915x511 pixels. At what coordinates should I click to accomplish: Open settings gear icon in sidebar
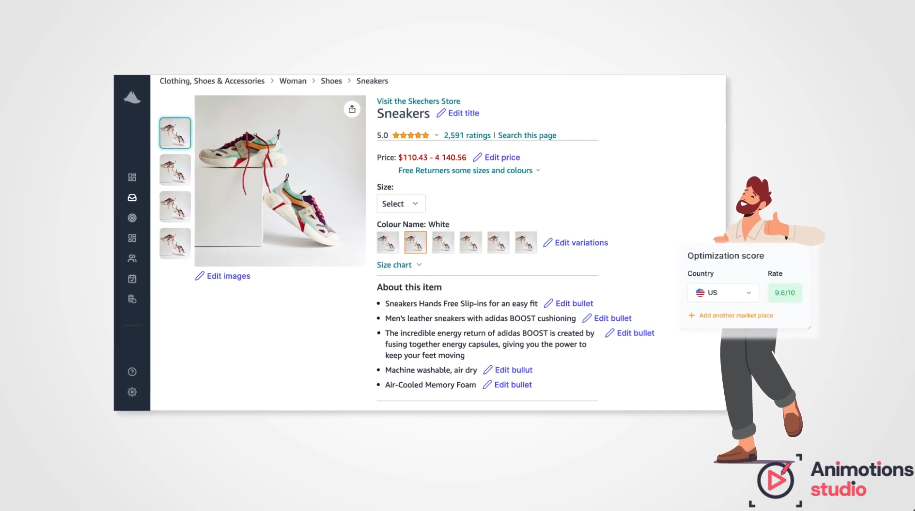132,392
